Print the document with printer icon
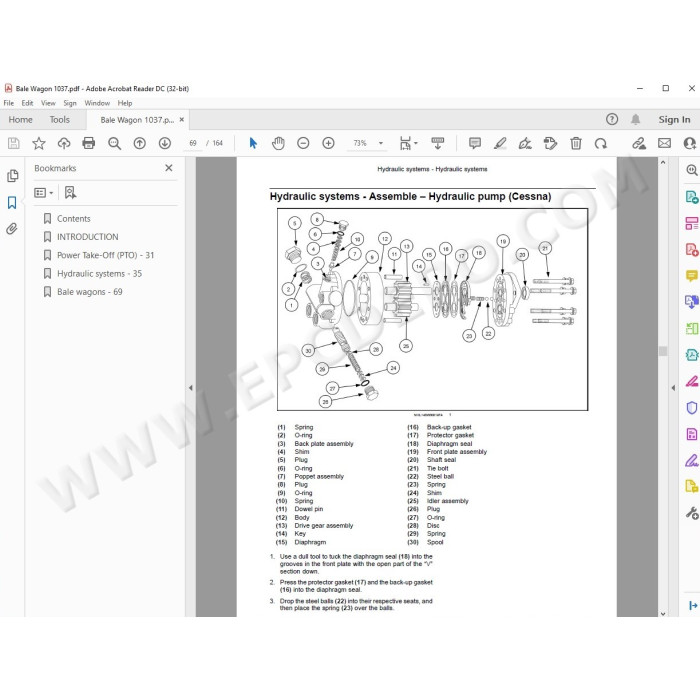700x700 pixels. [89, 143]
